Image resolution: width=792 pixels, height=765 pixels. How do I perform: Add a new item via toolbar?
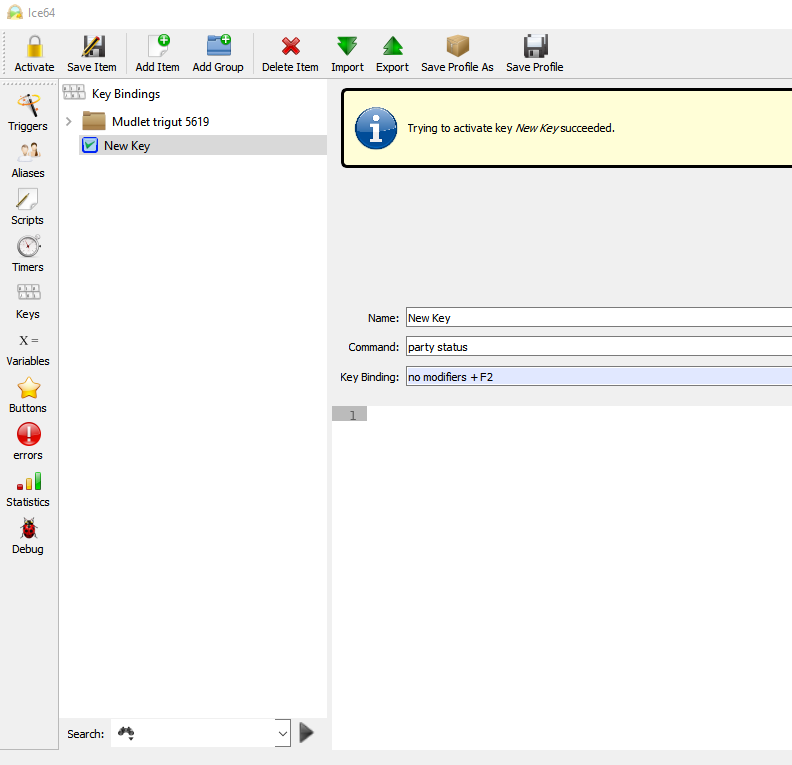(x=158, y=47)
